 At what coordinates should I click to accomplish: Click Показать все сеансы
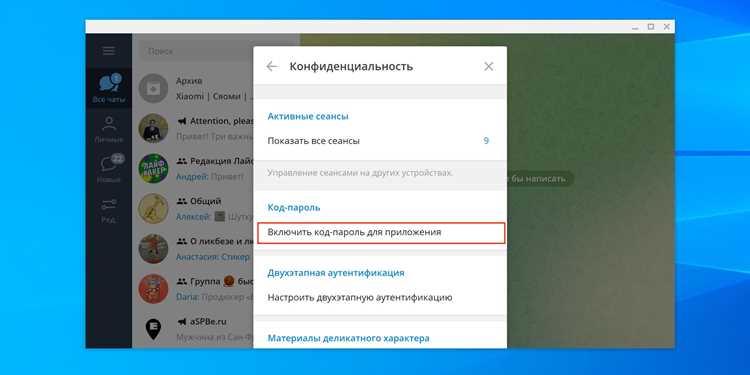pos(380,141)
